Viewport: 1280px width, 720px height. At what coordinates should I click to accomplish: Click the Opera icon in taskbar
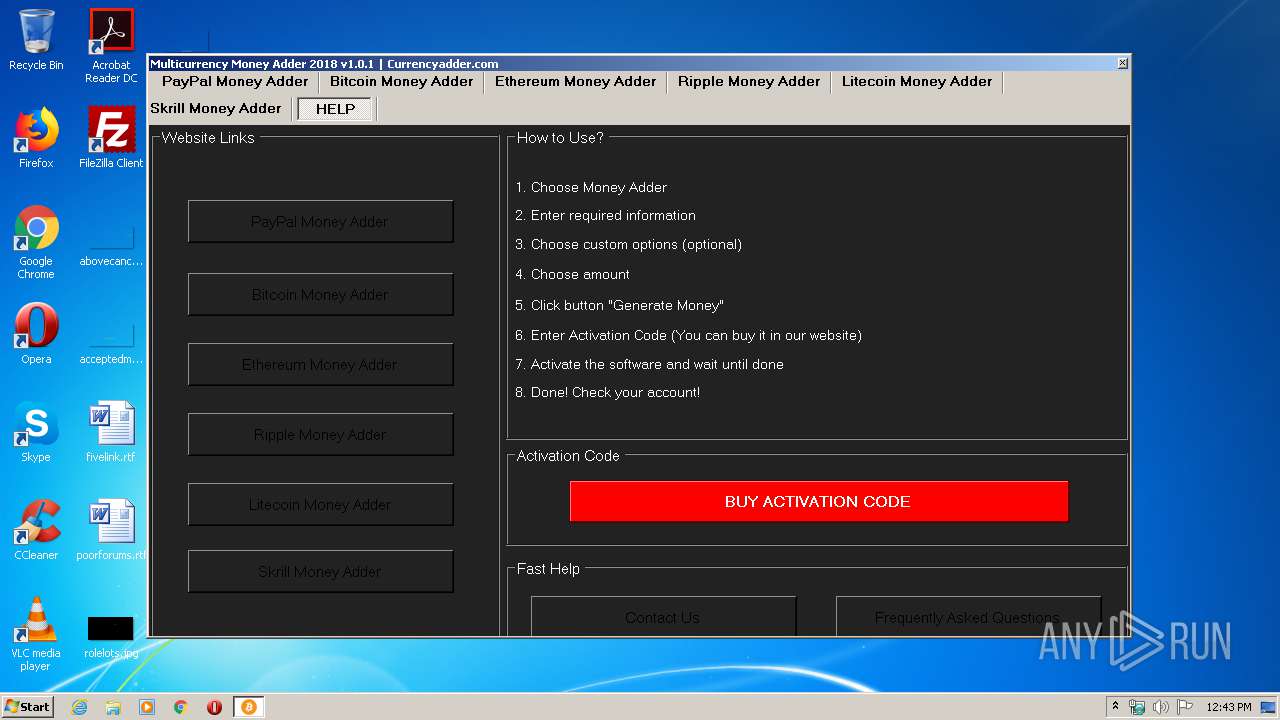tap(214, 707)
